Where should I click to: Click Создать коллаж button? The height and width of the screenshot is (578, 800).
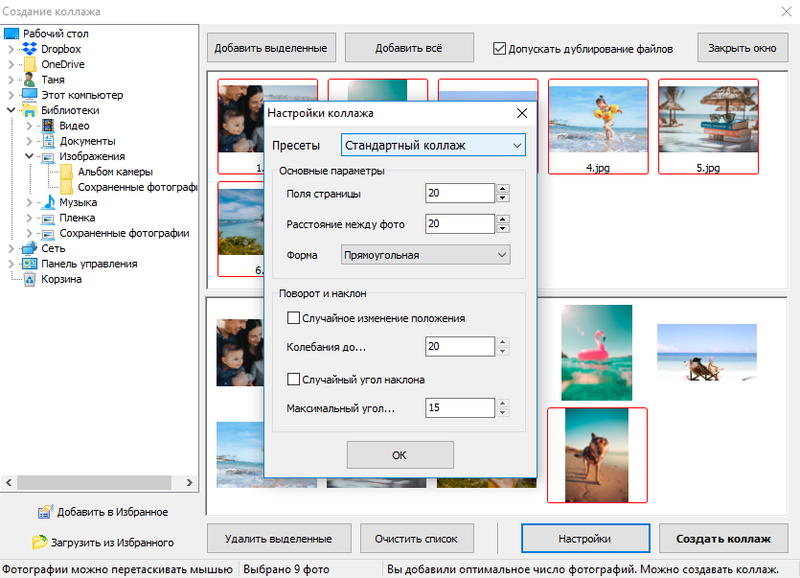click(723, 538)
